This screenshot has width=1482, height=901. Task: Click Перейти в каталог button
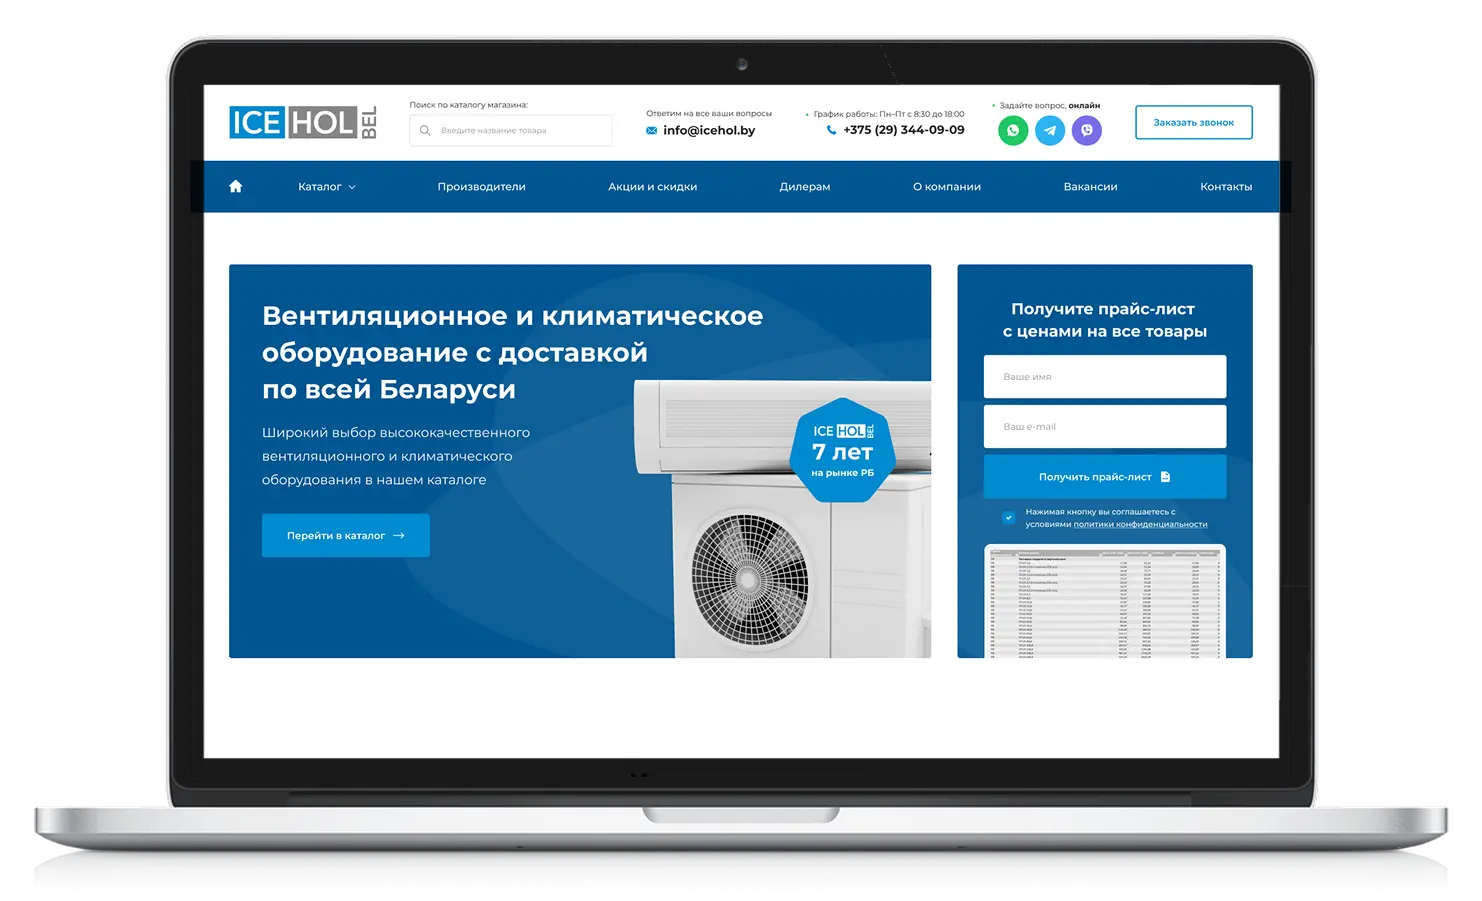[x=345, y=536]
